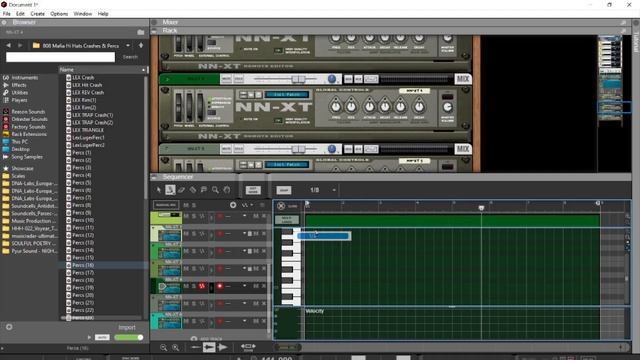Select the Pencil tool in sequencer toolbar
The width and height of the screenshot is (640, 360).
(x=170, y=190)
